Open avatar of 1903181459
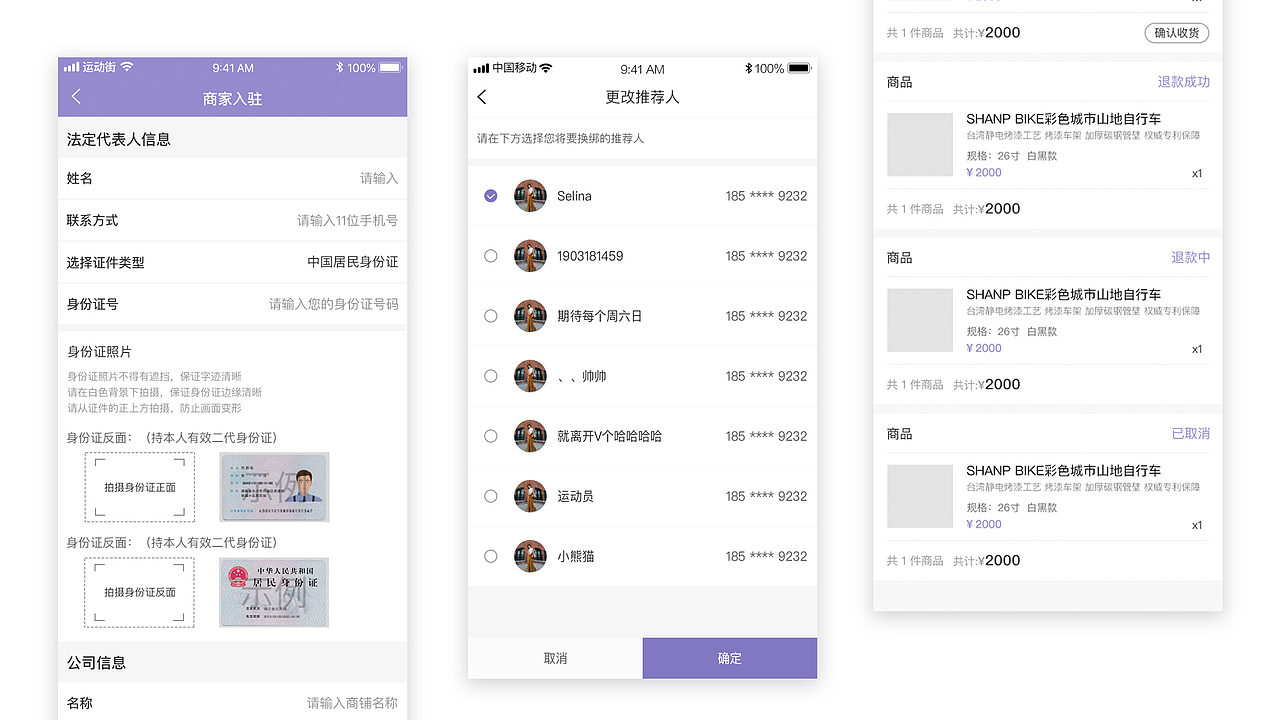 click(530, 256)
